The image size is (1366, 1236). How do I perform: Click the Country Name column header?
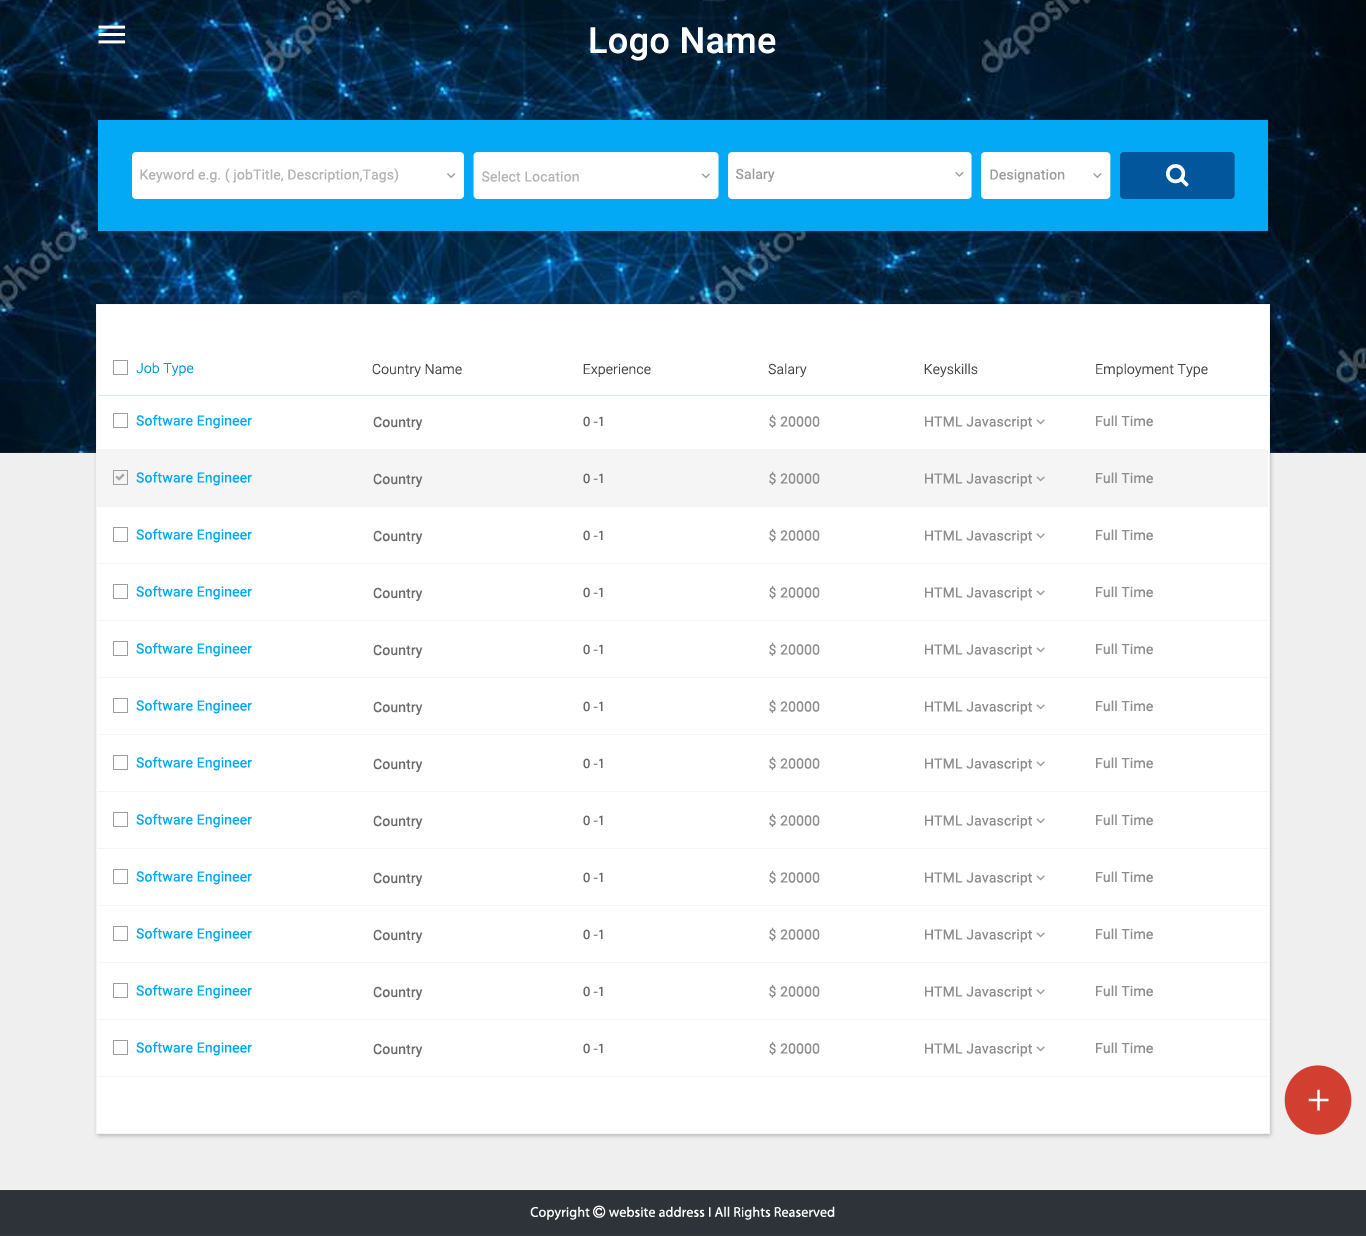click(x=417, y=369)
